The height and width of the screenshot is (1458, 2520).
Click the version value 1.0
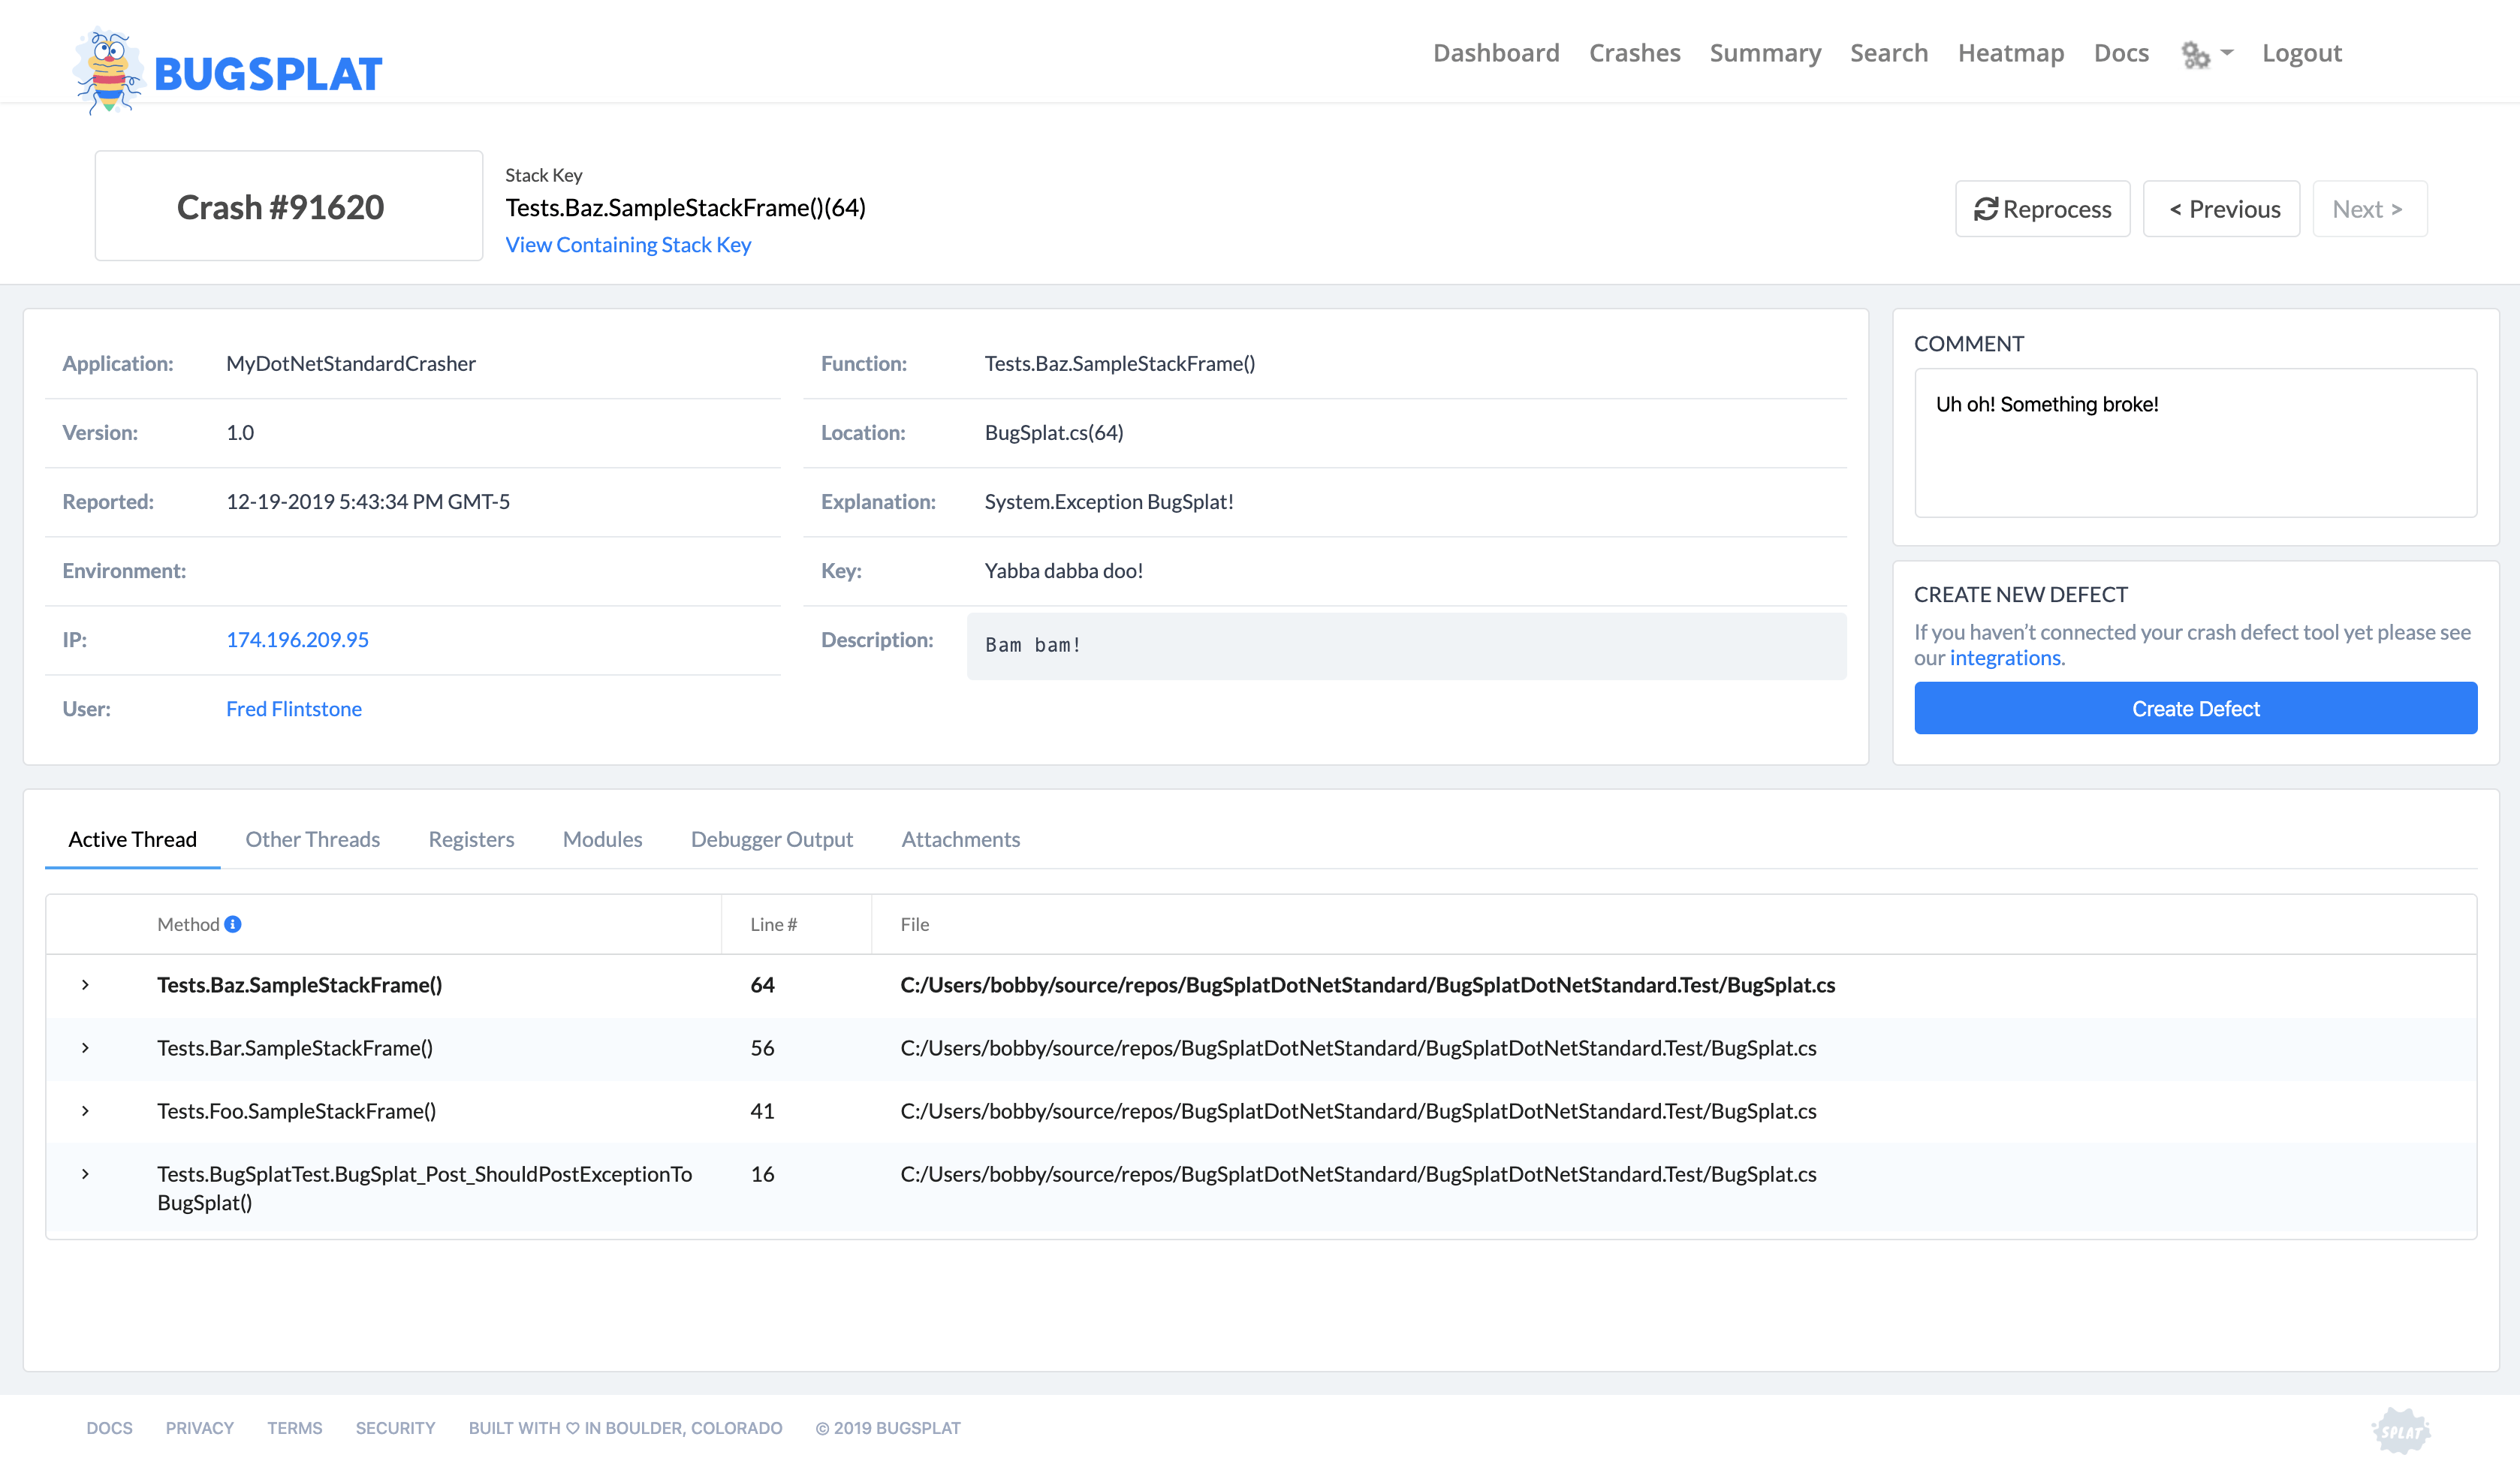click(x=240, y=433)
